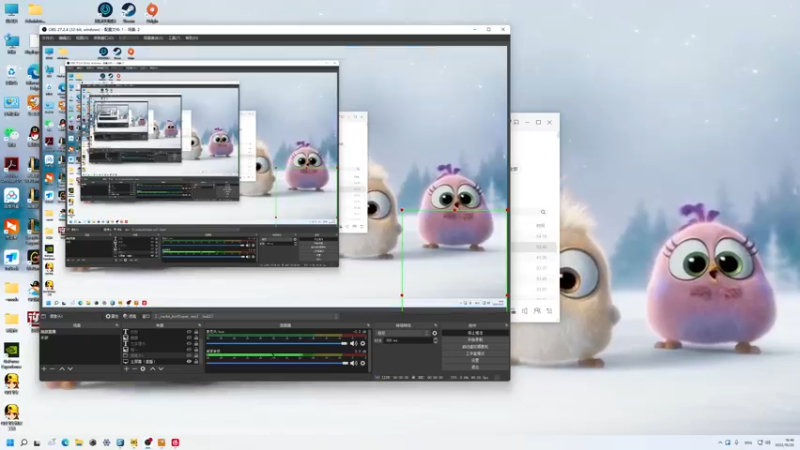Toggle visibility of the selected window capture source

pyautogui.click(x=189, y=355)
